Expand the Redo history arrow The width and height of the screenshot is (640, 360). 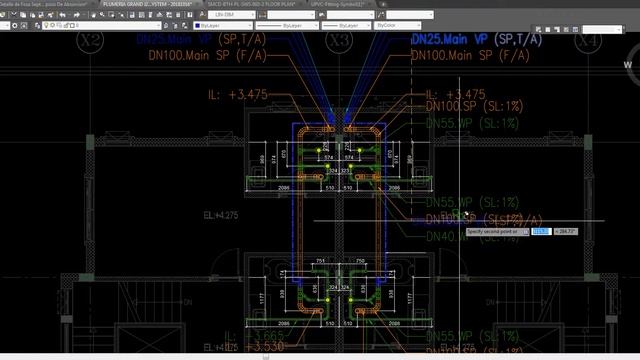(x=83, y=15)
